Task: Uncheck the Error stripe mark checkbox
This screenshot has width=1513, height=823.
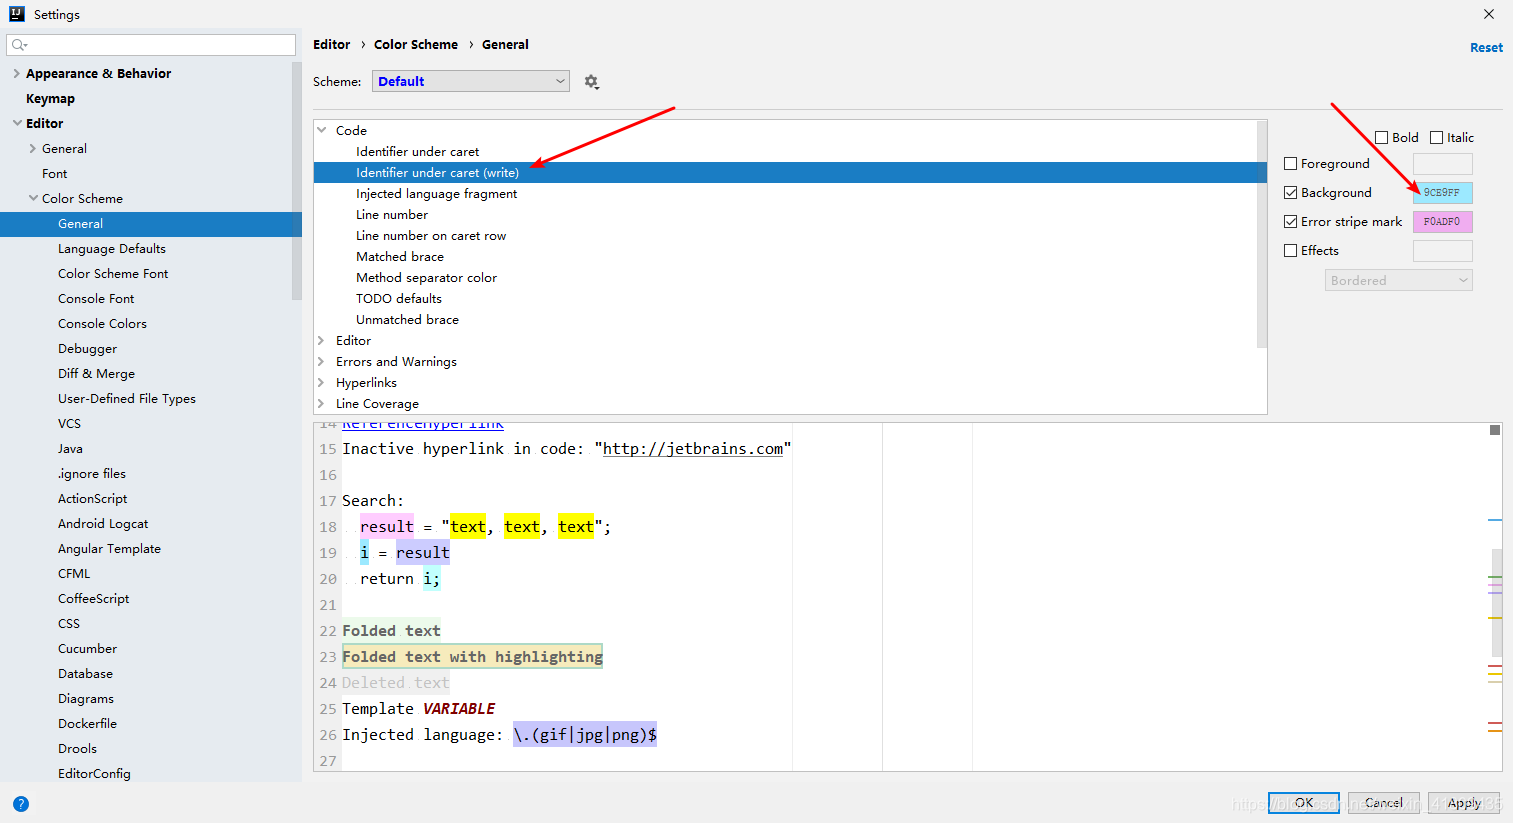Action: coord(1290,222)
